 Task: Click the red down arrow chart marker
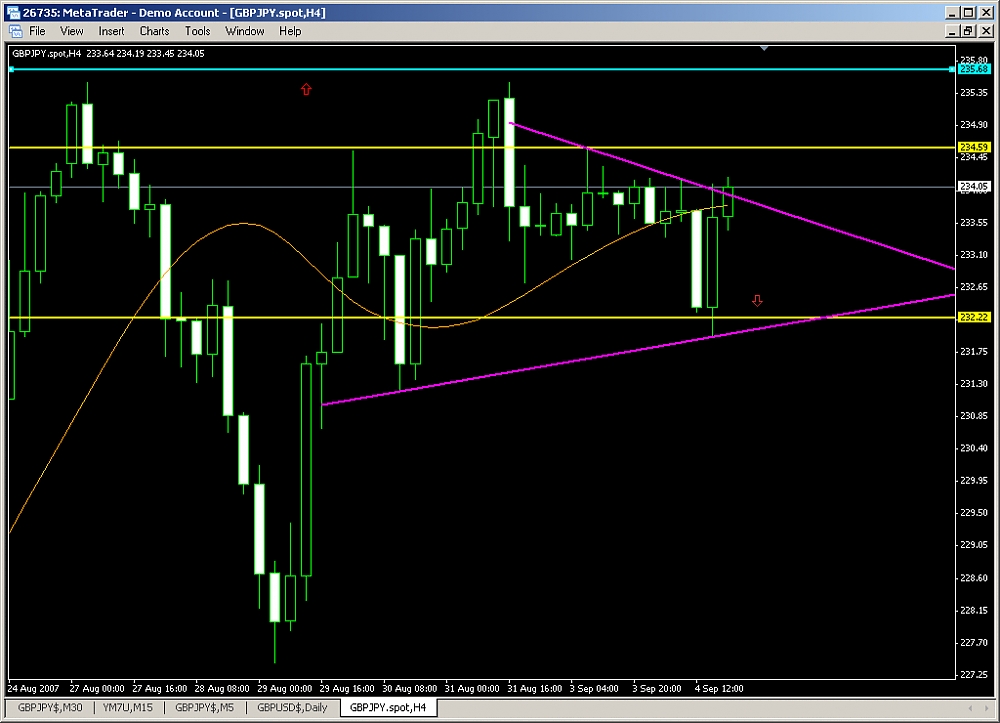(757, 300)
